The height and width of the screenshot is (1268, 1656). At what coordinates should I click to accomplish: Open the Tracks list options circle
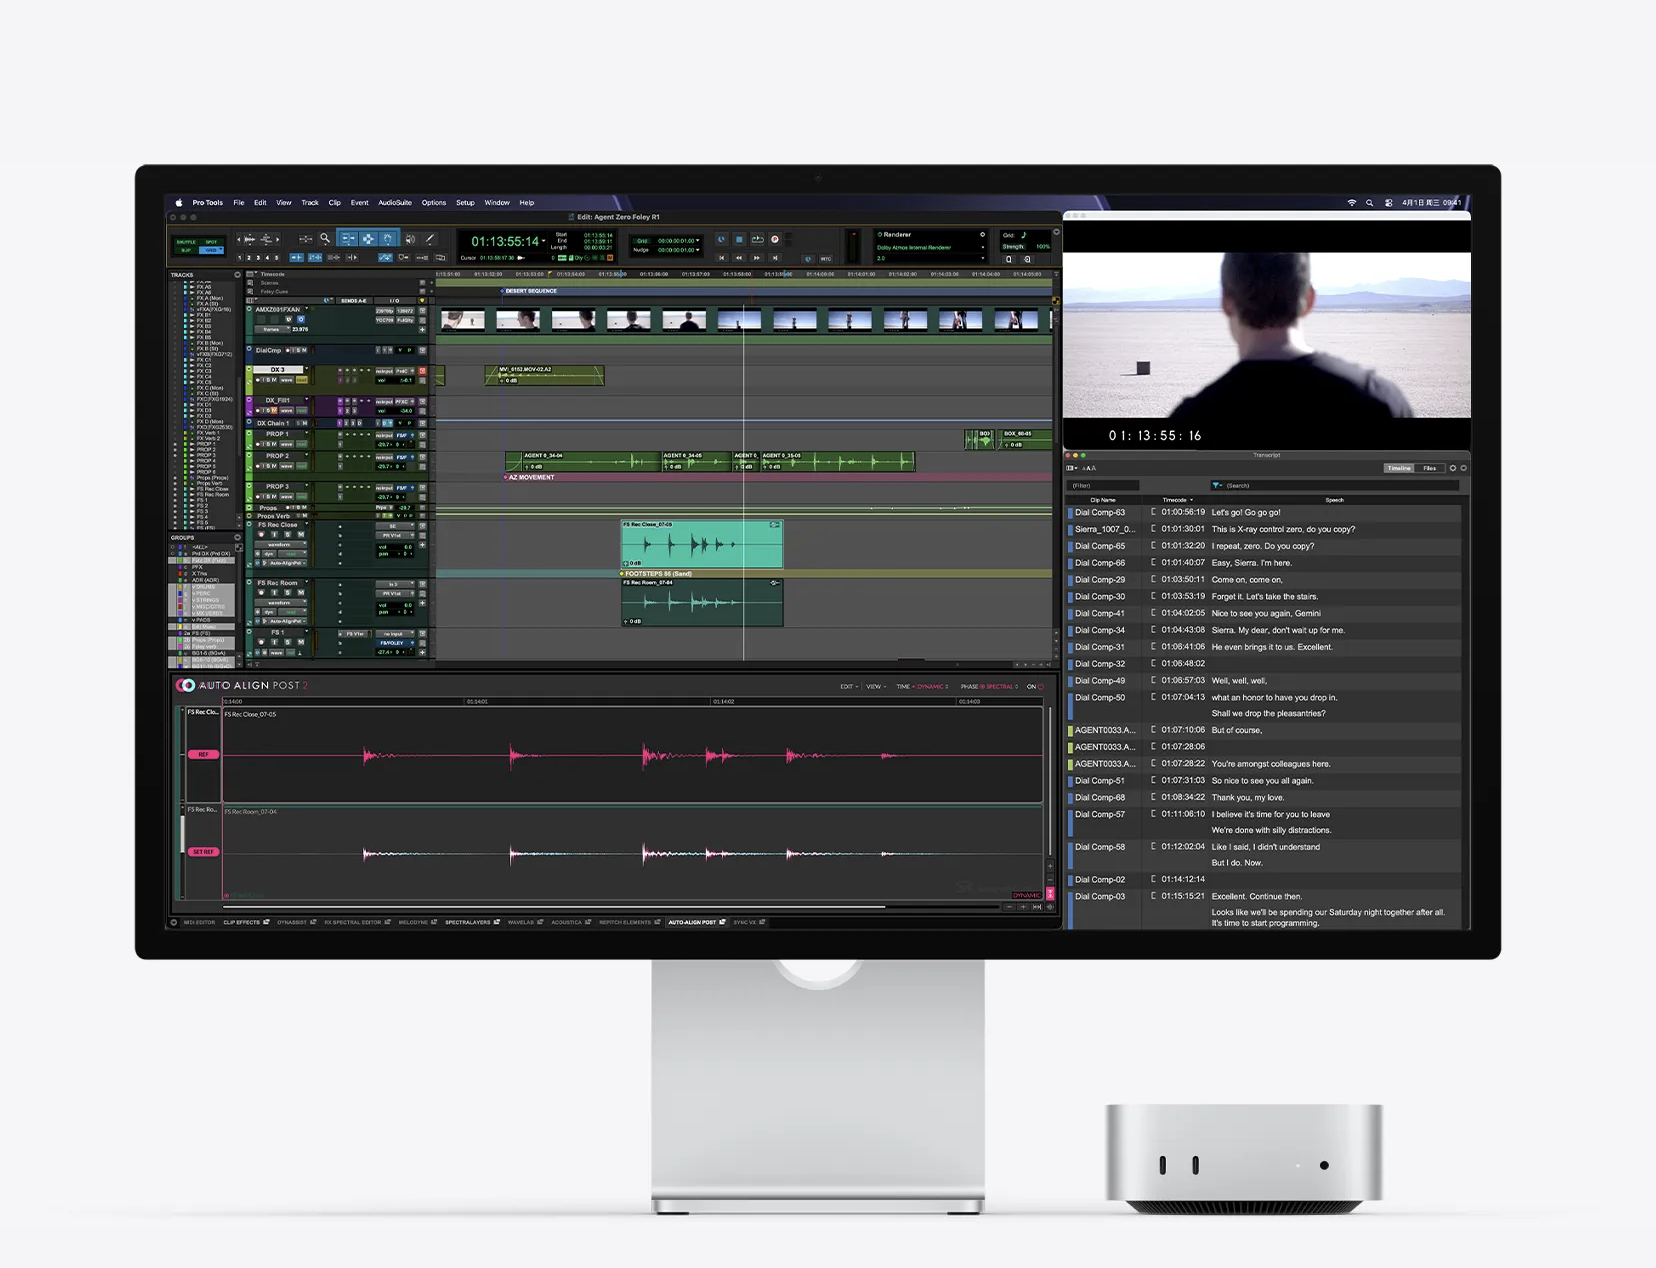coord(237,274)
